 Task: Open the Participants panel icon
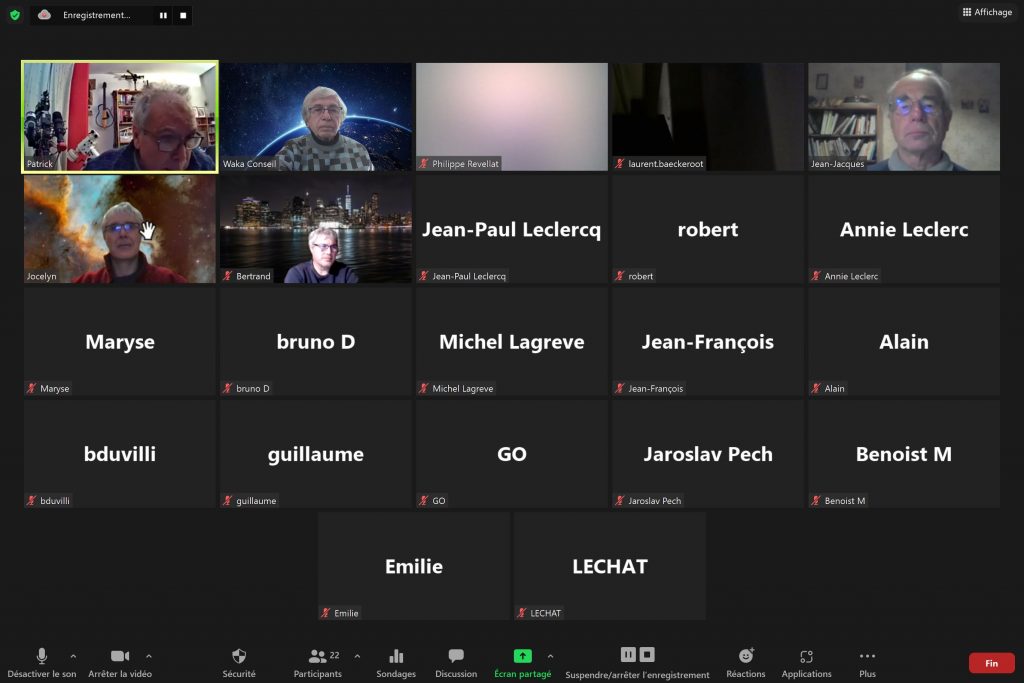[x=317, y=656]
